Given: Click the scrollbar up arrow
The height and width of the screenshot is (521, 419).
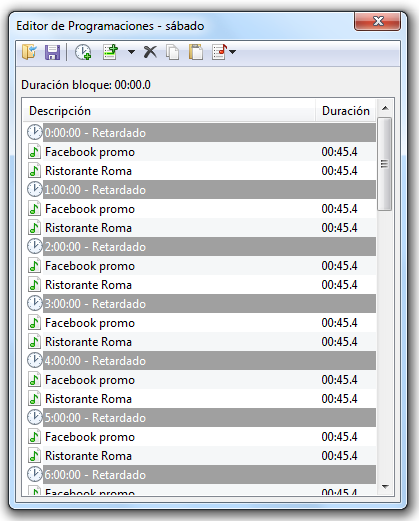Looking at the screenshot, I should point(385,108).
